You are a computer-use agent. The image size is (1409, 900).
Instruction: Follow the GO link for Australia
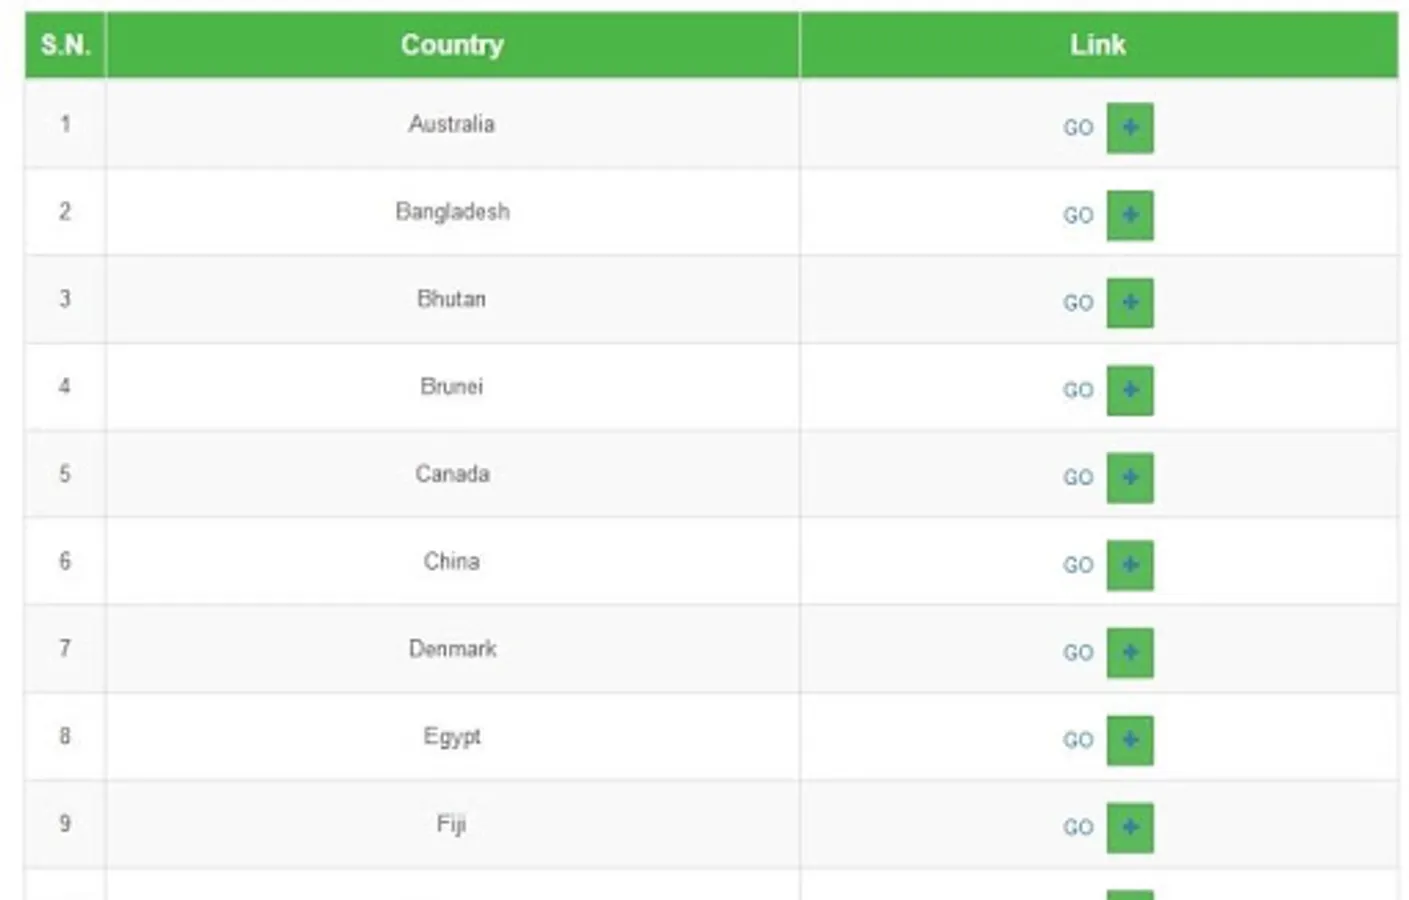tap(1077, 128)
